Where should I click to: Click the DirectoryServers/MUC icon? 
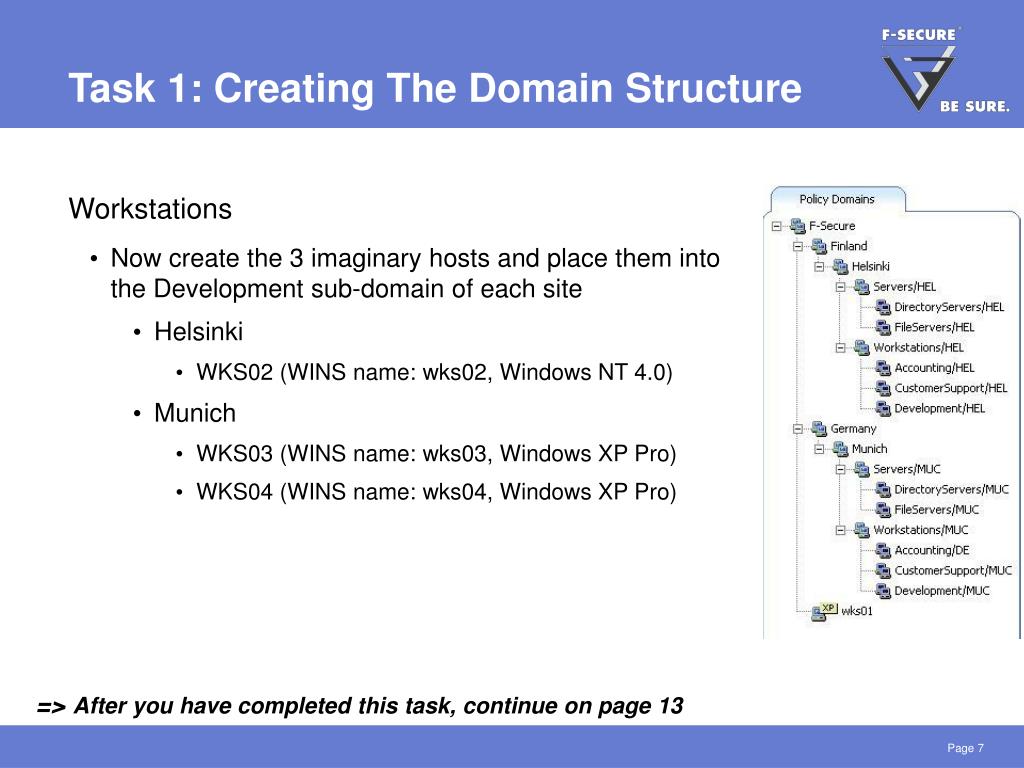(x=883, y=490)
